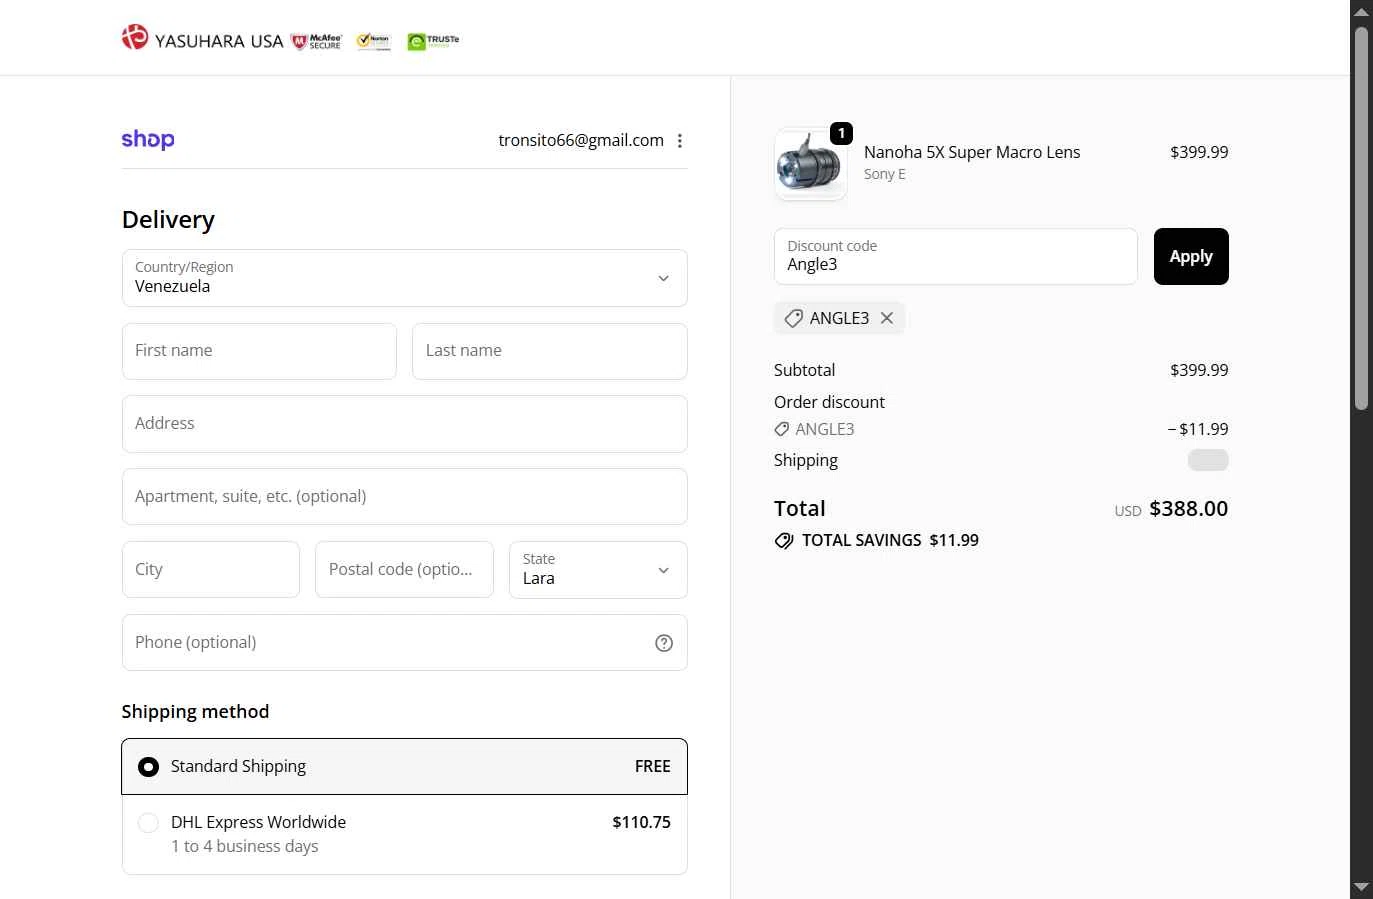Click the tronsito66@gmail.com email text
This screenshot has width=1373, height=899.
pyautogui.click(x=581, y=140)
